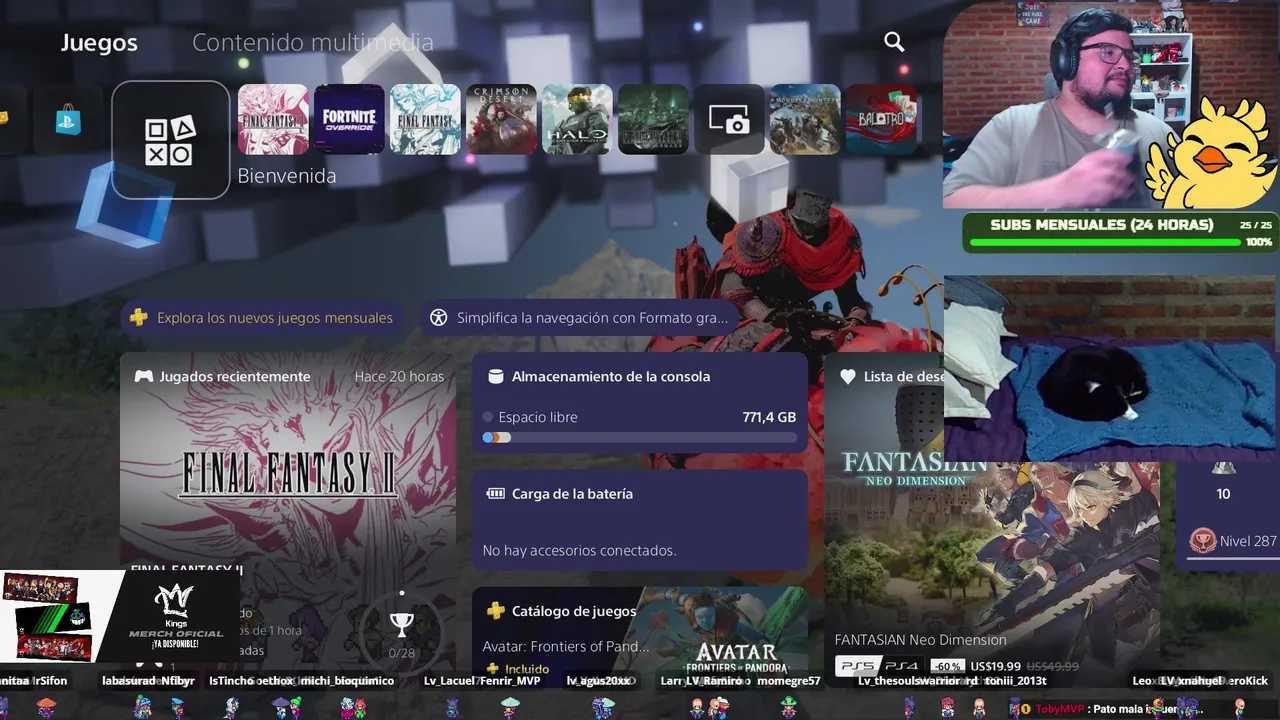Viewport: 1280px width, 720px height.
Task: Switch to the Juegos tab
Action: (x=99, y=43)
